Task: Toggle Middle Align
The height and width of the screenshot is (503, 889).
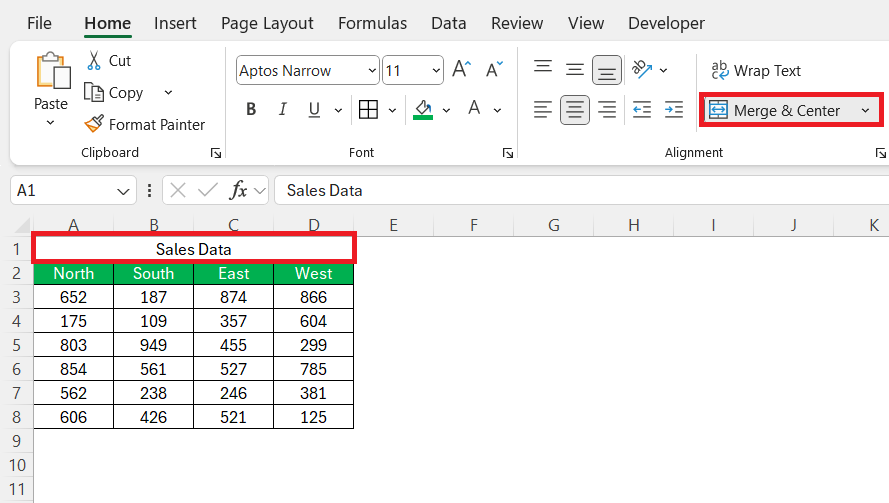Action: coord(575,70)
